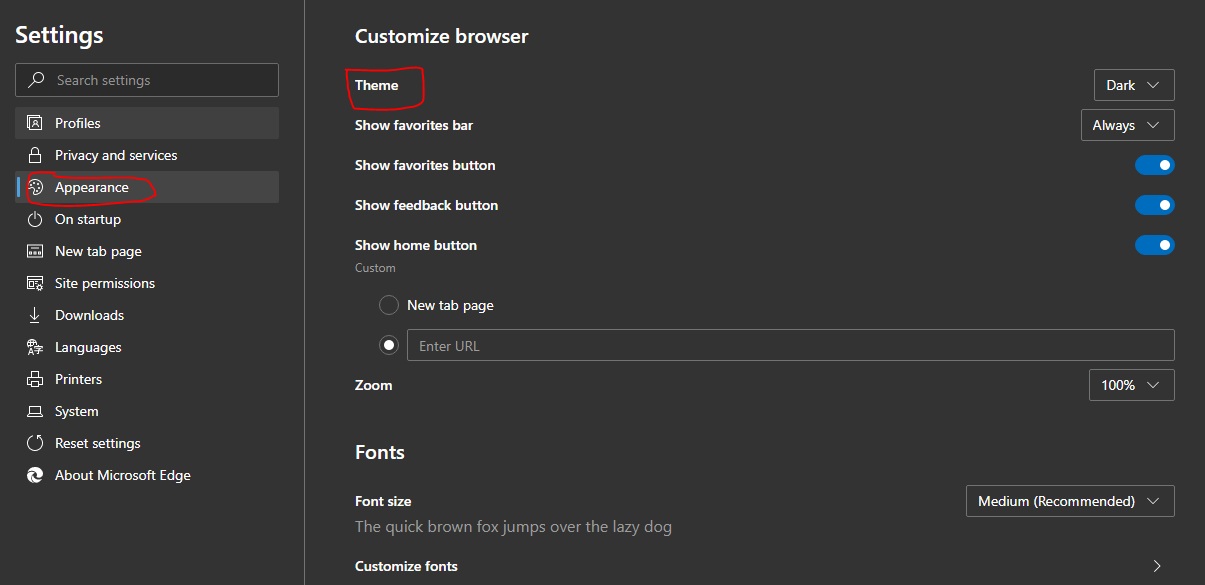
Task: Click the Privacy and services lock icon
Action: [x=35, y=155]
